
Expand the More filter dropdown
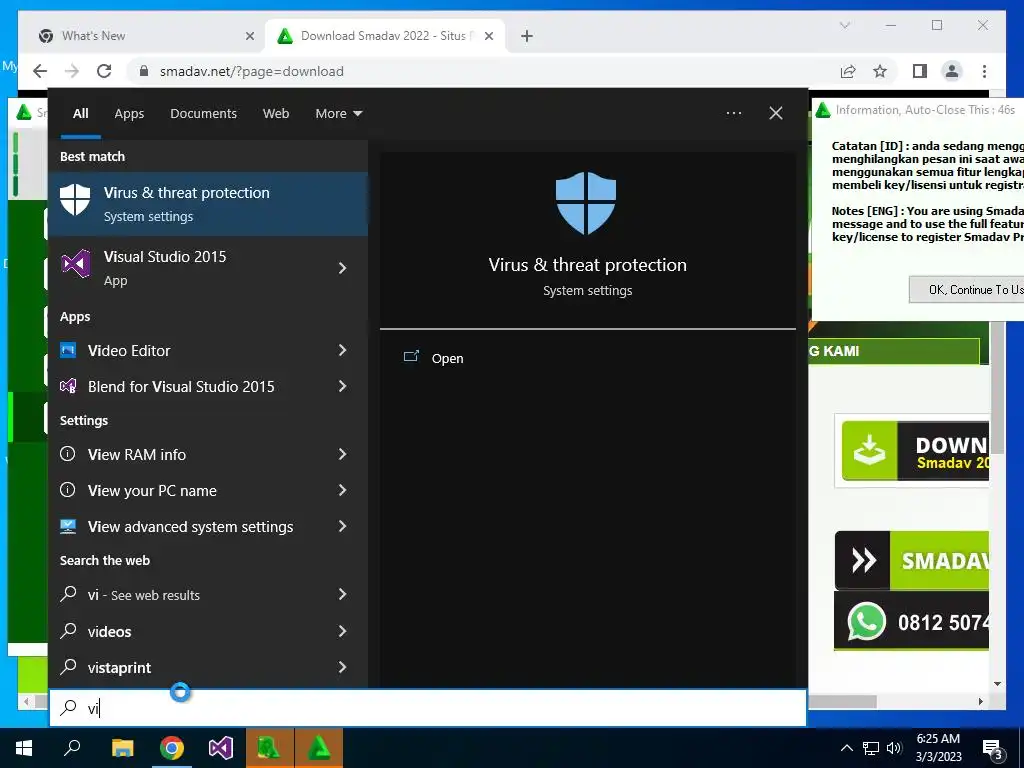point(338,114)
